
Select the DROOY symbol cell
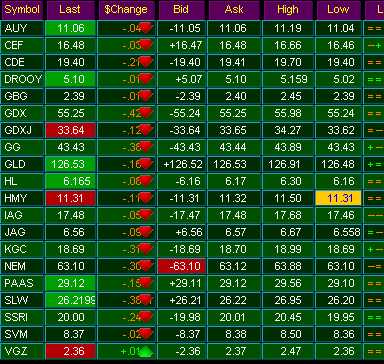pyautogui.click(x=22, y=79)
